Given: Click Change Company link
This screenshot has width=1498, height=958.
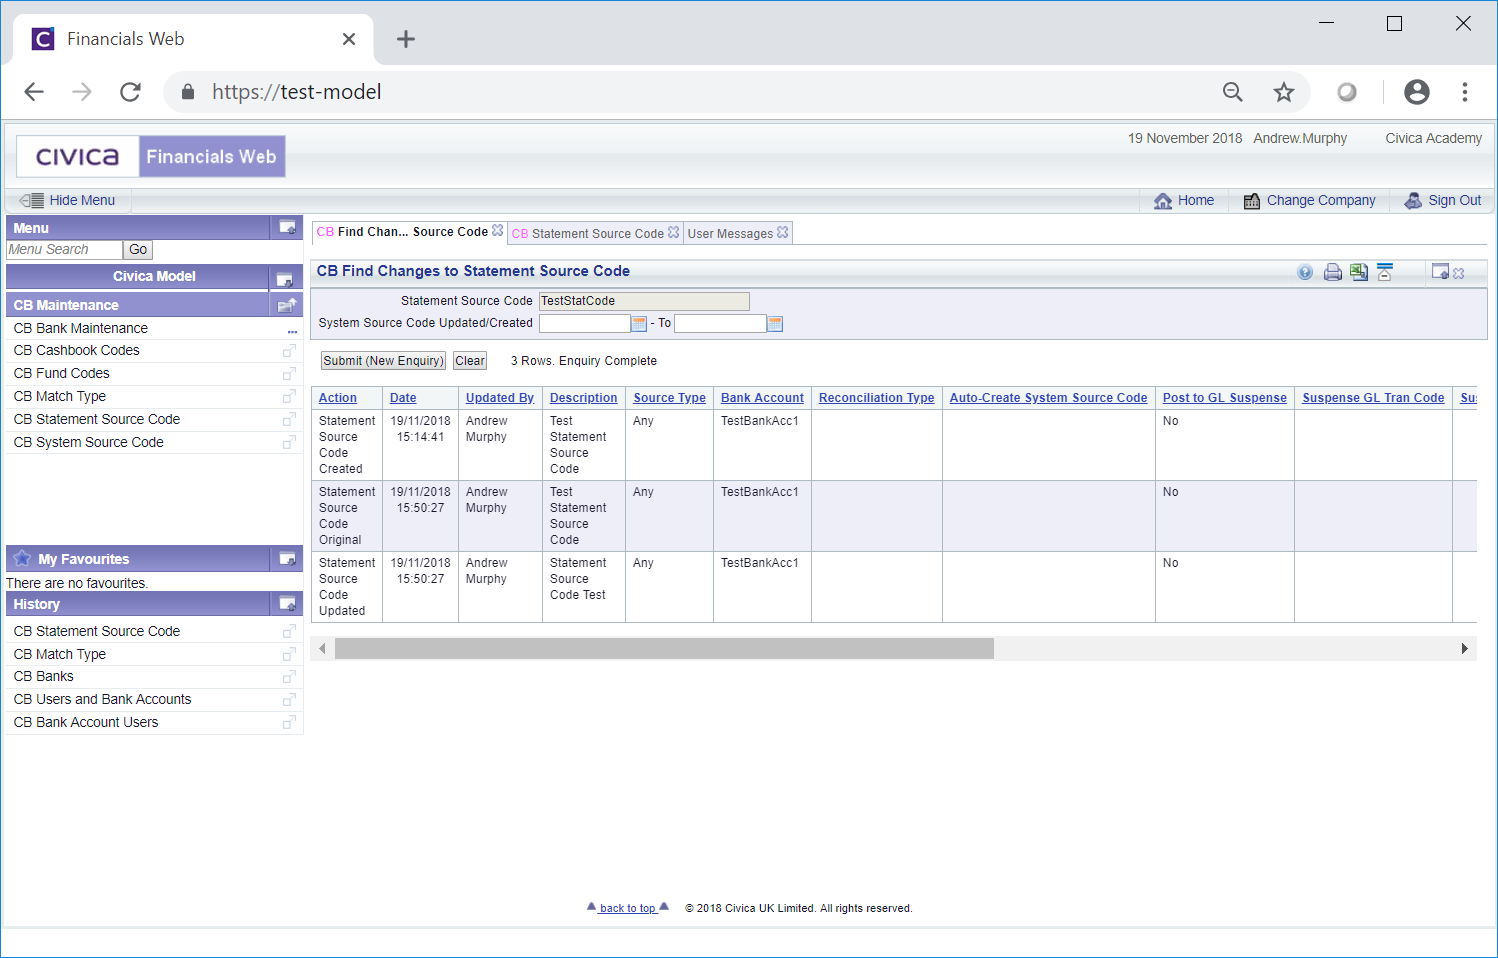Looking at the screenshot, I should point(1309,200).
